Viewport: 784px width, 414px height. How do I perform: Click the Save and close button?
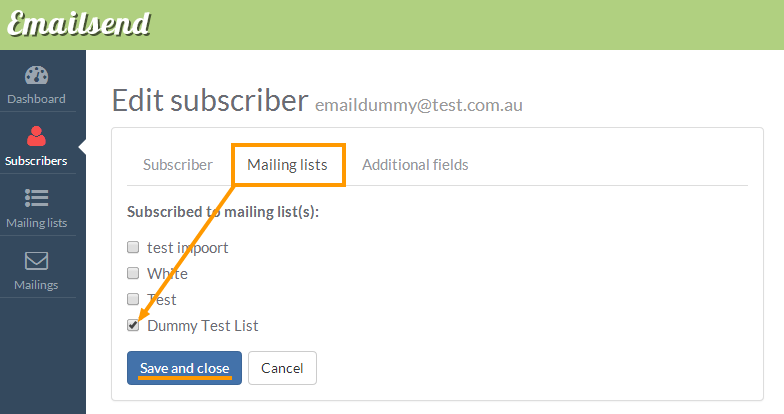click(x=184, y=368)
